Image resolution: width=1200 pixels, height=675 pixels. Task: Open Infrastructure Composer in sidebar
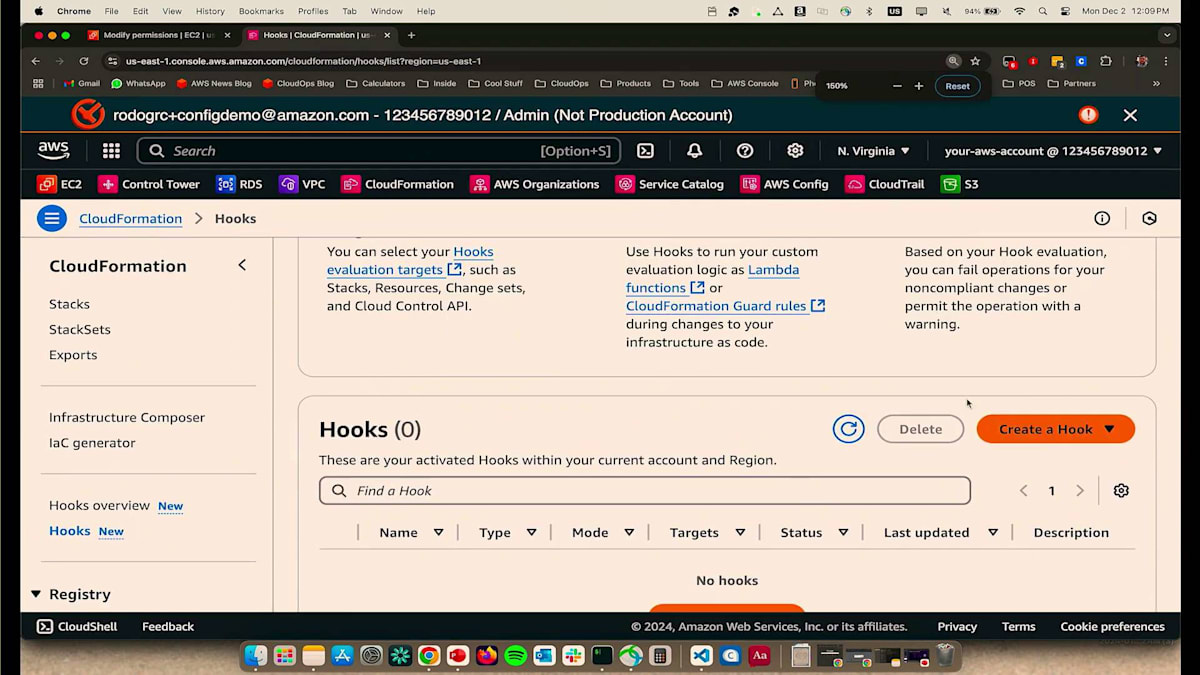click(127, 417)
